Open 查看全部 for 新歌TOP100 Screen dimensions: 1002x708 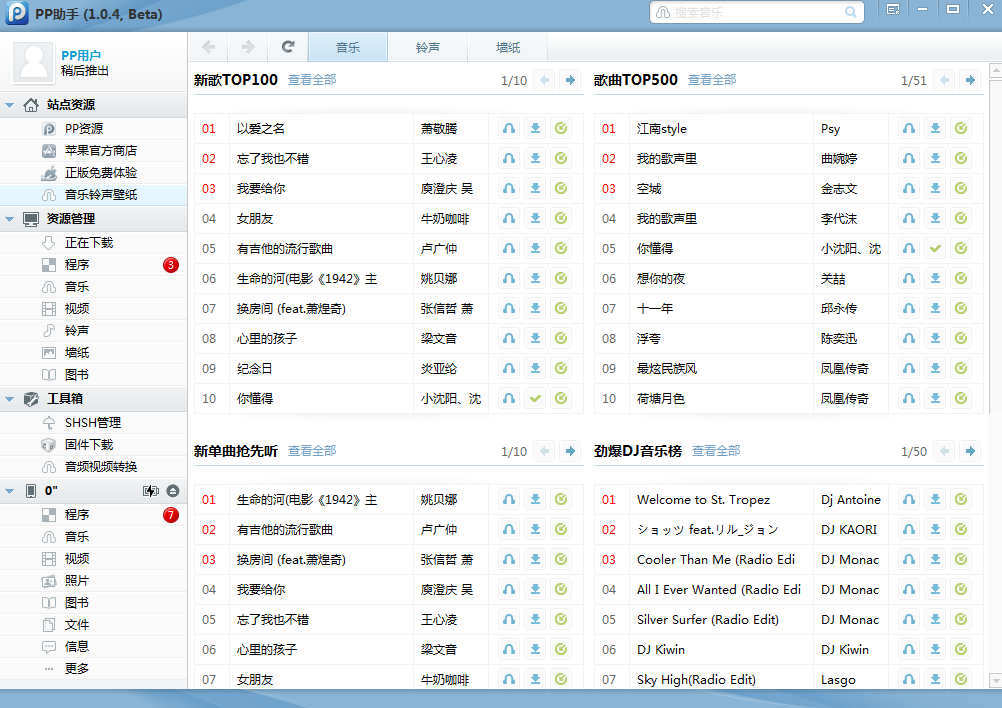310,80
